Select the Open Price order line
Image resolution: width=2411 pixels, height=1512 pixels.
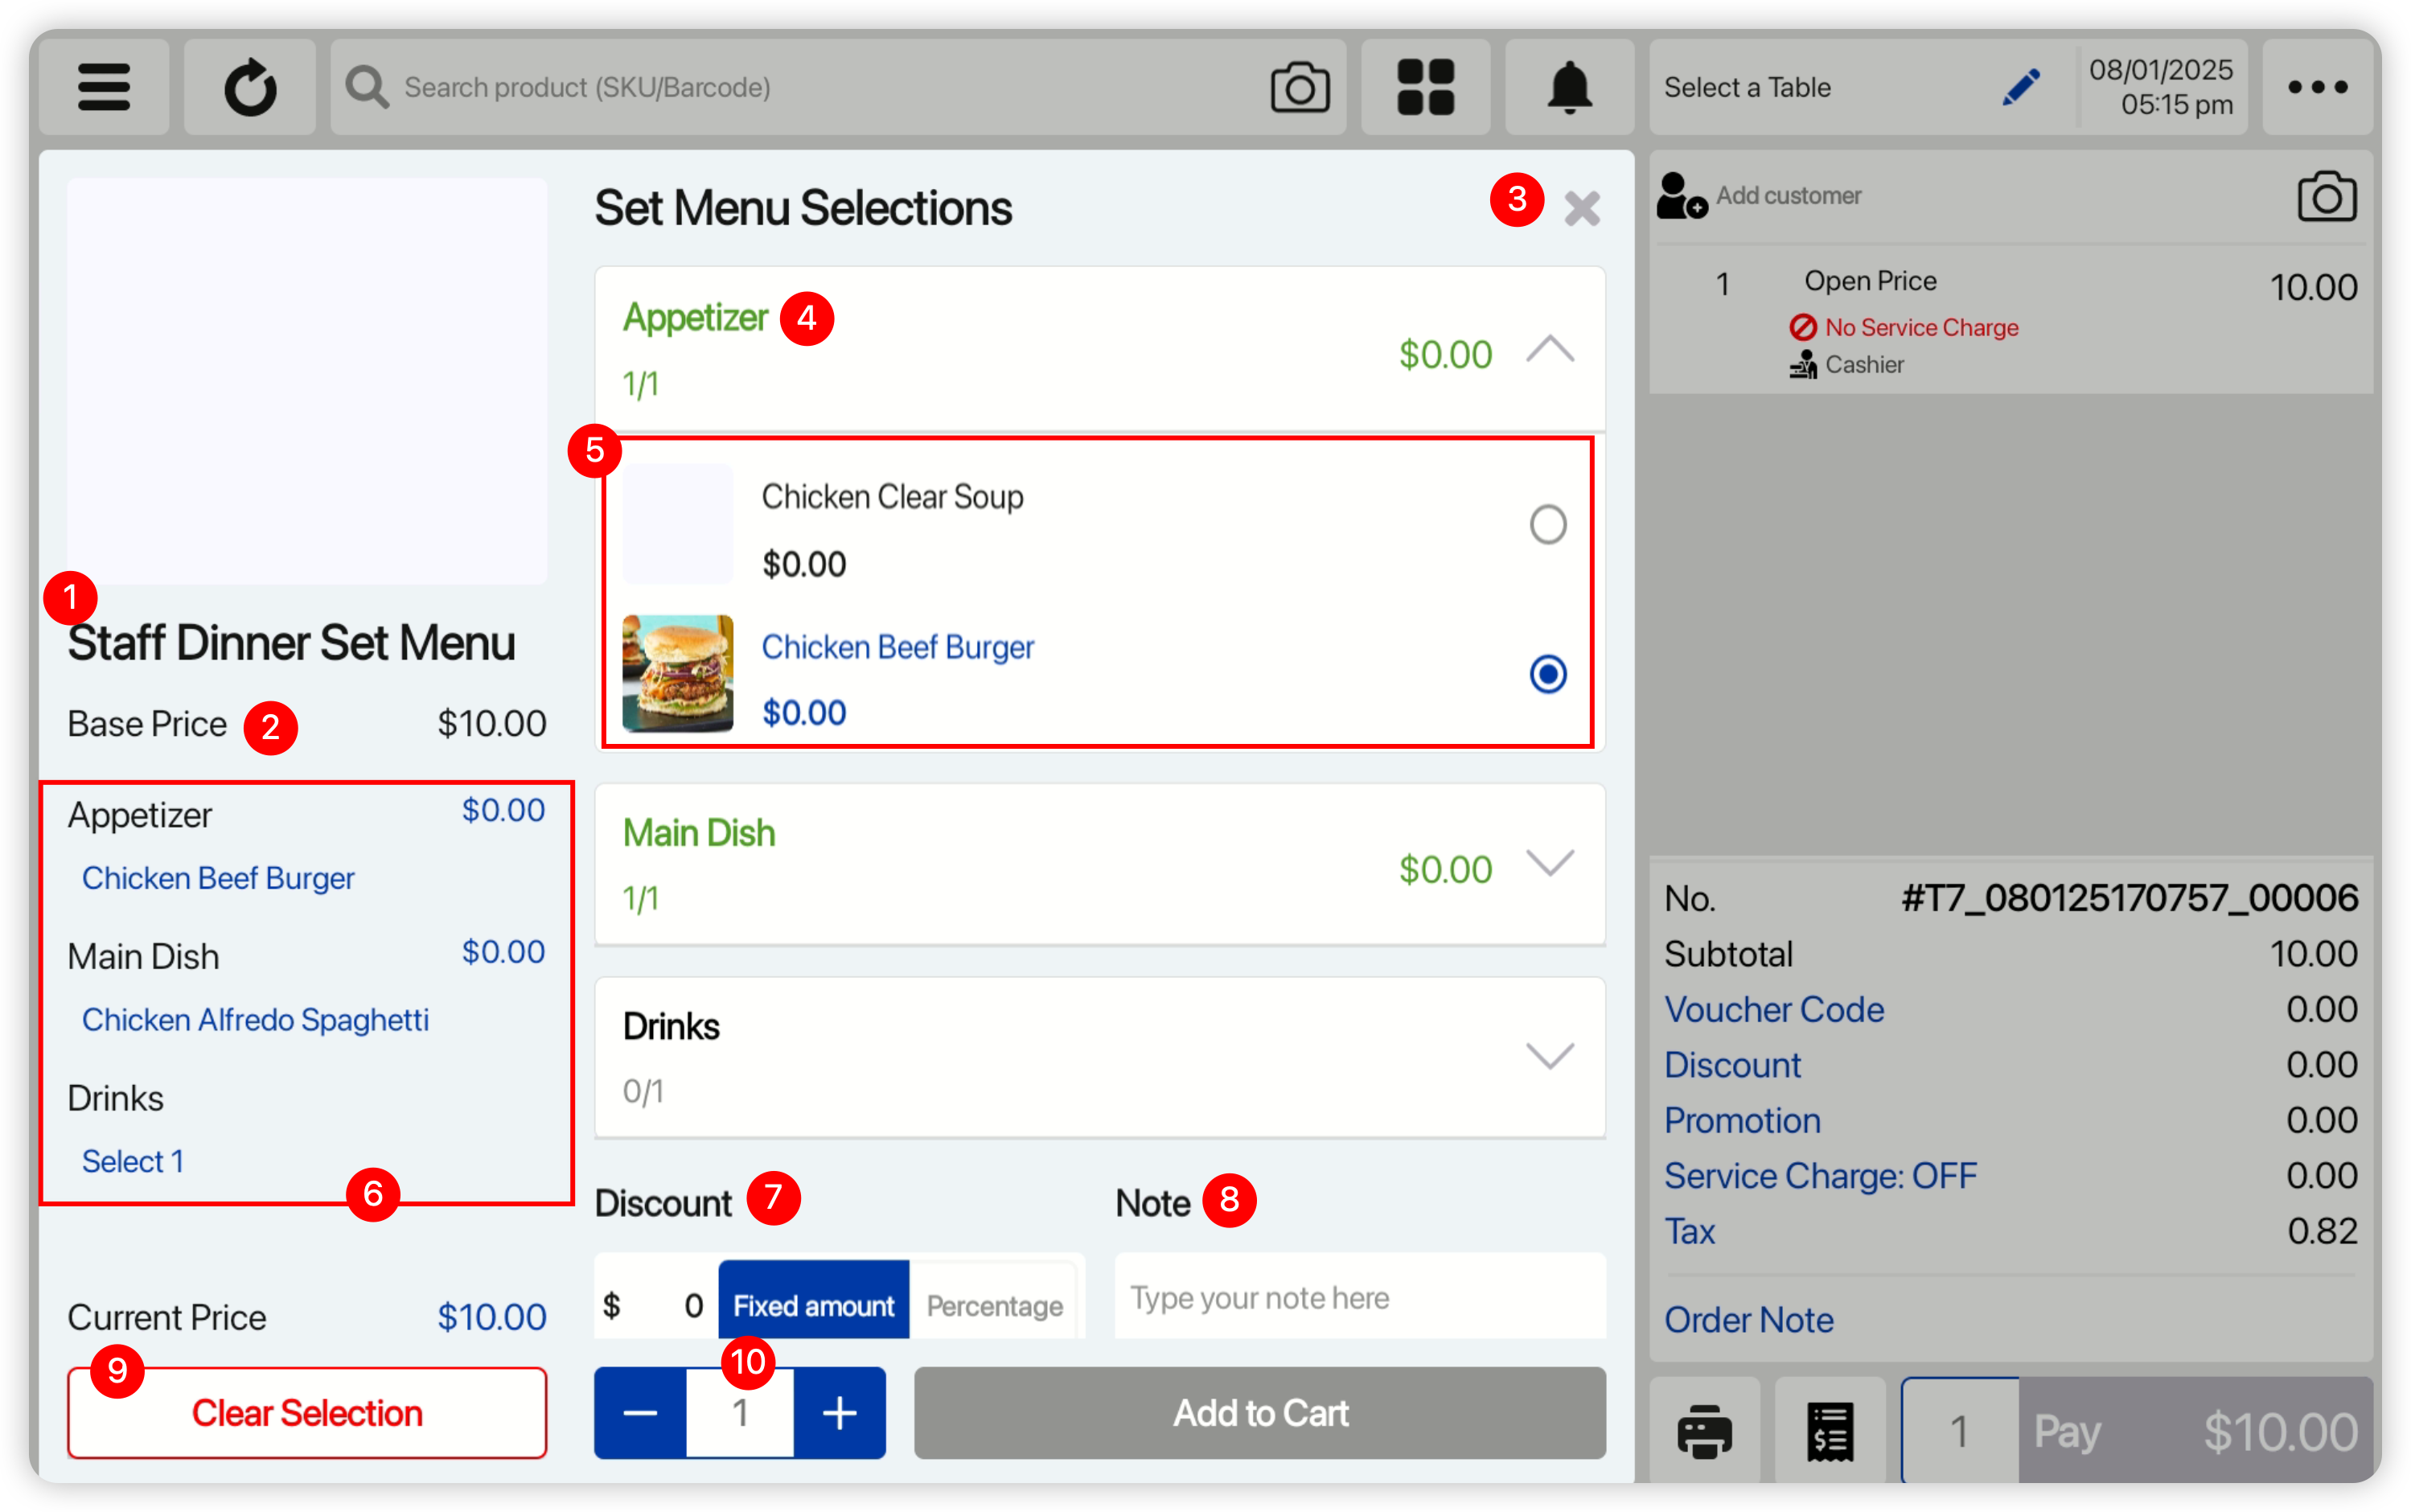(2010, 320)
